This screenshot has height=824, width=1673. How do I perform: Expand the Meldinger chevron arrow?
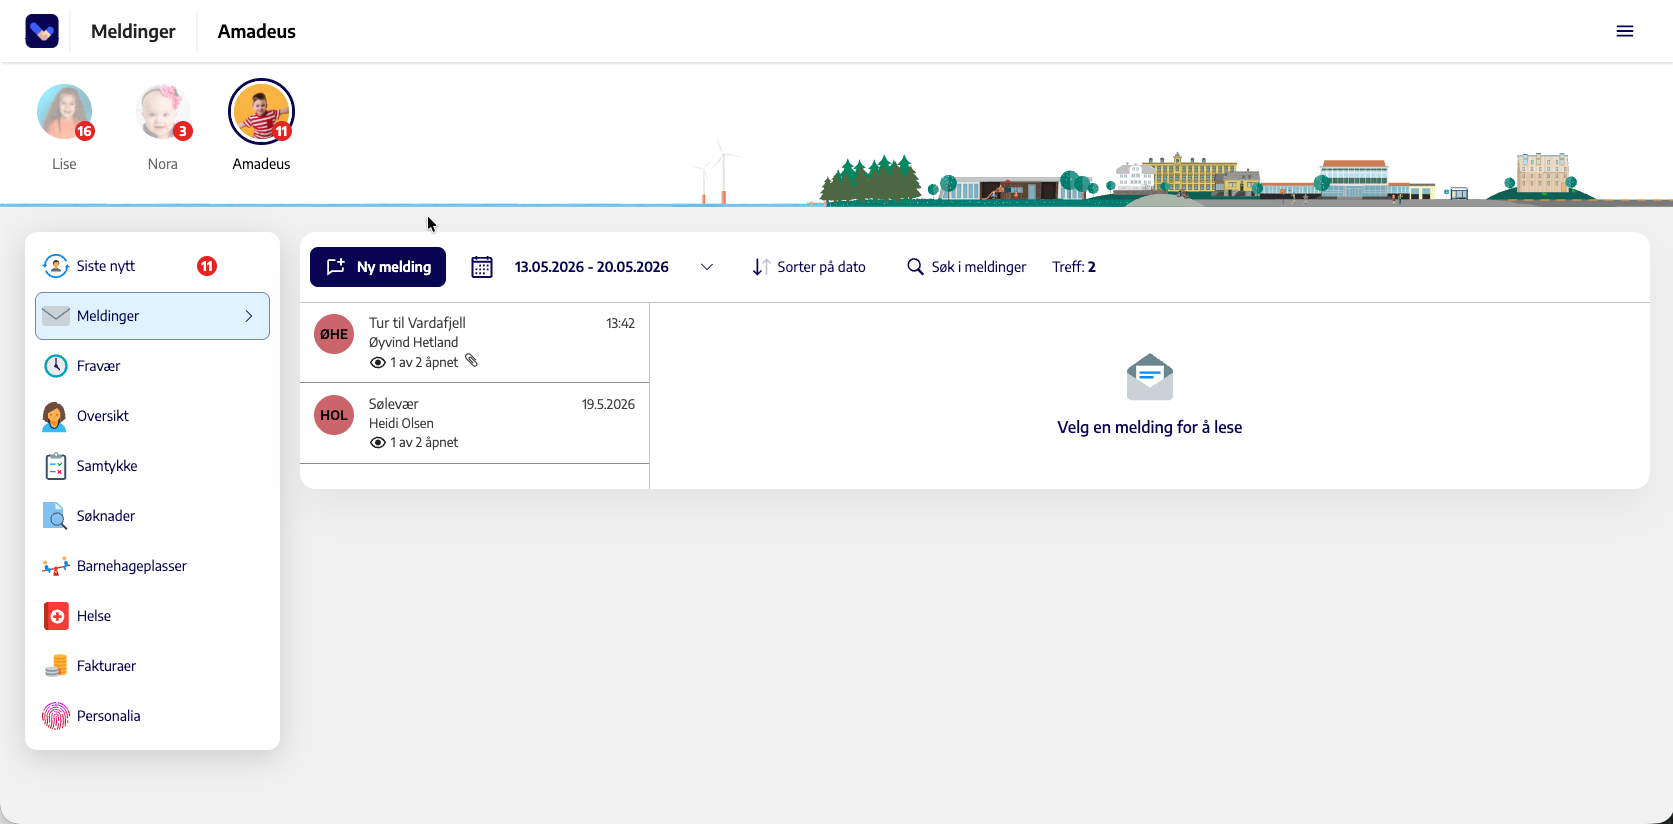point(249,316)
